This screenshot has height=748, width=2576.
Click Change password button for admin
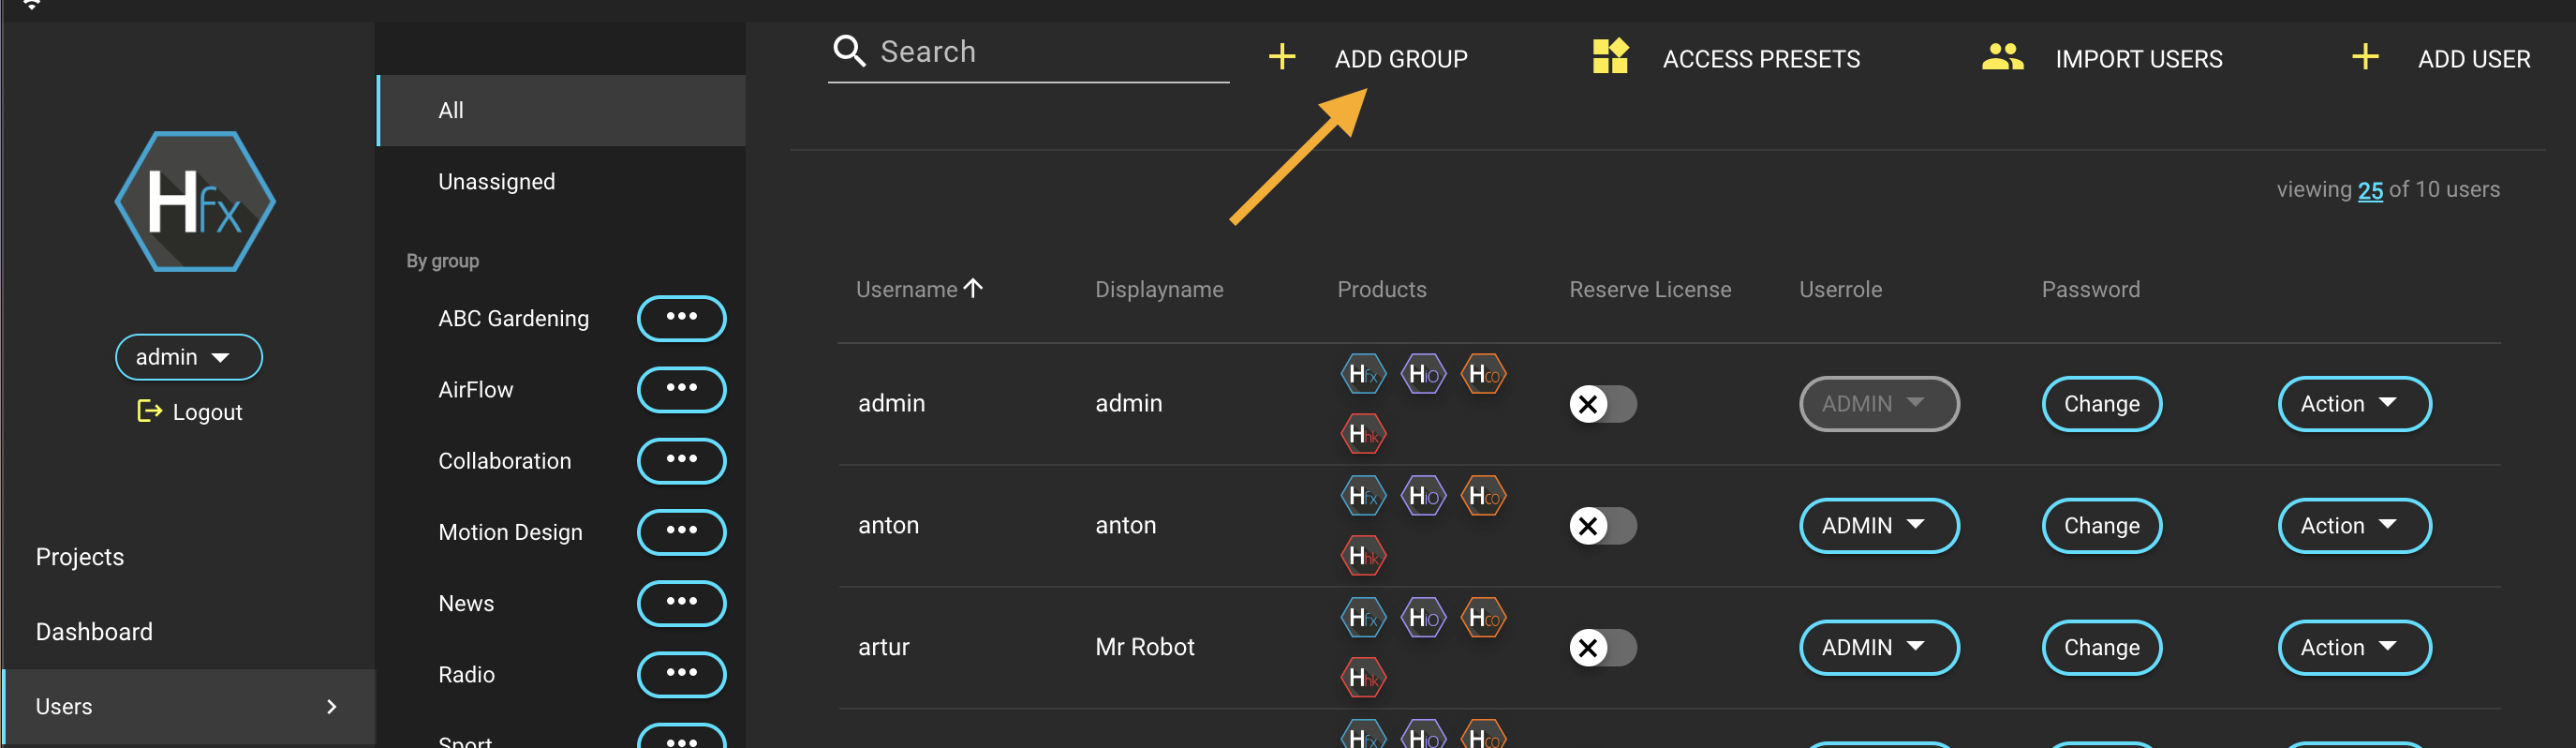(x=2100, y=404)
